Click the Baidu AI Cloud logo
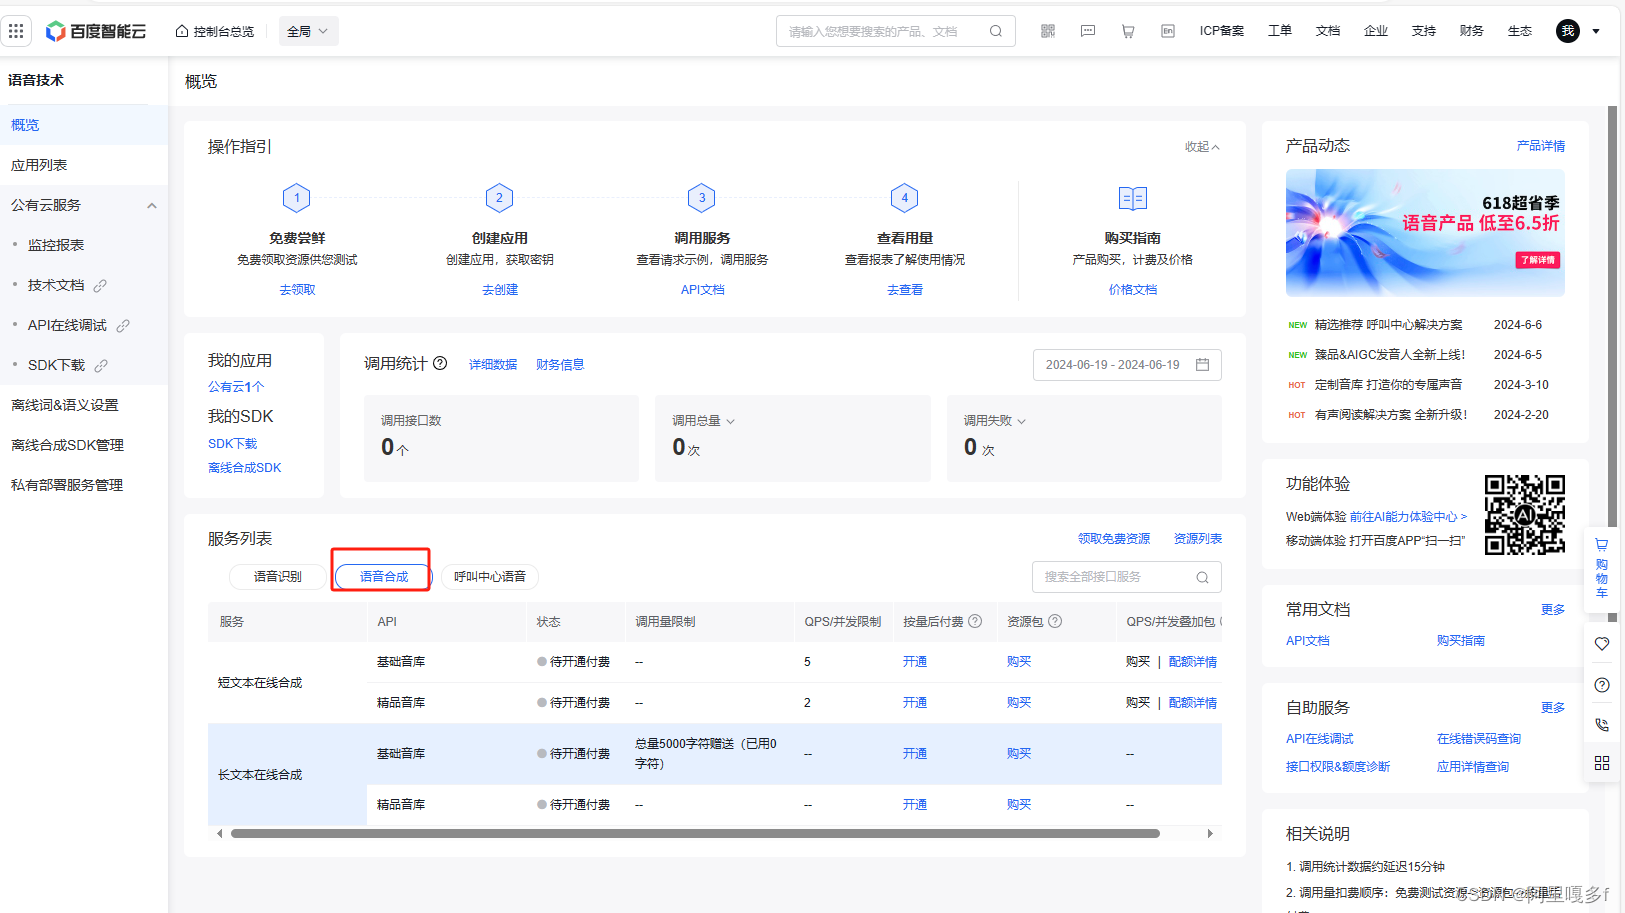The height and width of the screenshot is (913, 1625). 96,31
